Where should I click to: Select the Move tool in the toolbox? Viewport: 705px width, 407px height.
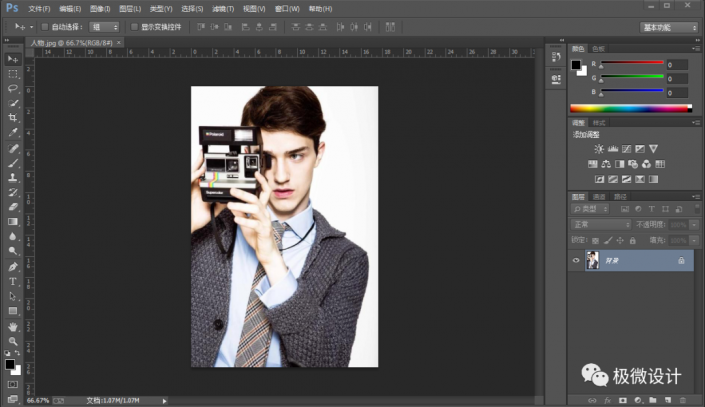(13, 59)
